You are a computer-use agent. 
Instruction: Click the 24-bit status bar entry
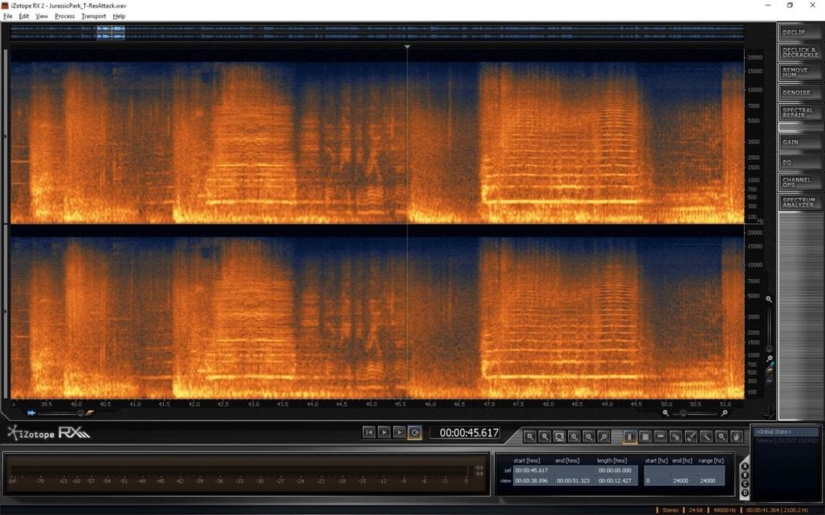click(x=696, y=510)
